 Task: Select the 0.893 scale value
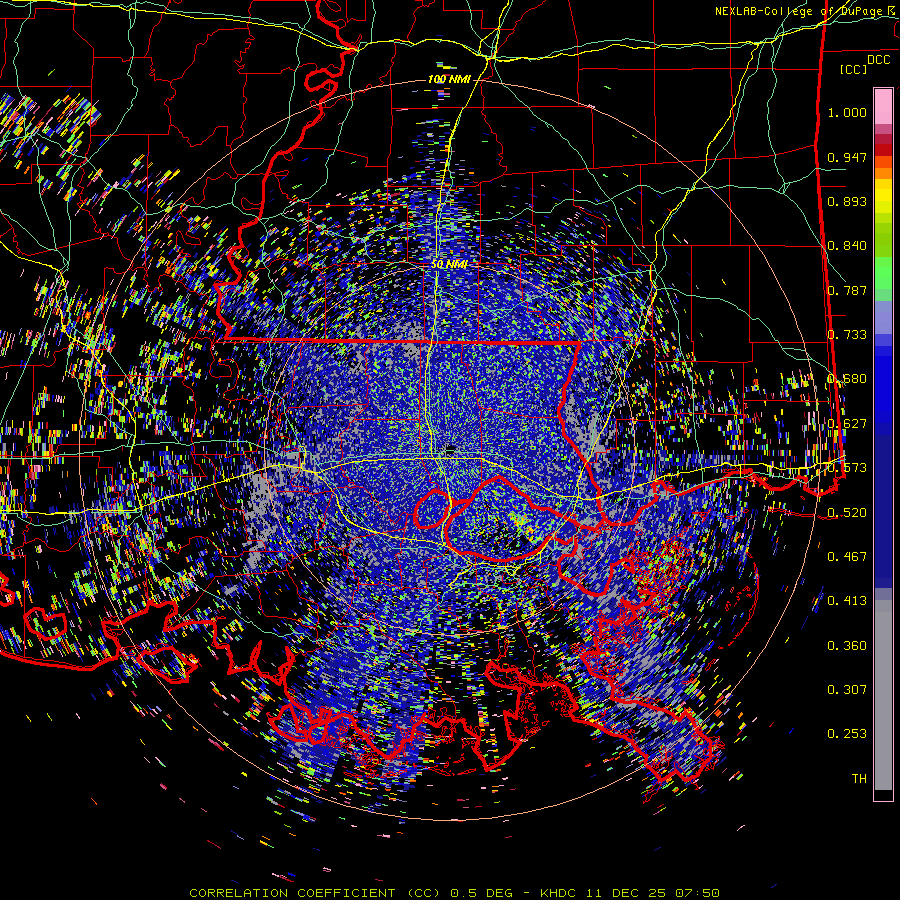847,201
